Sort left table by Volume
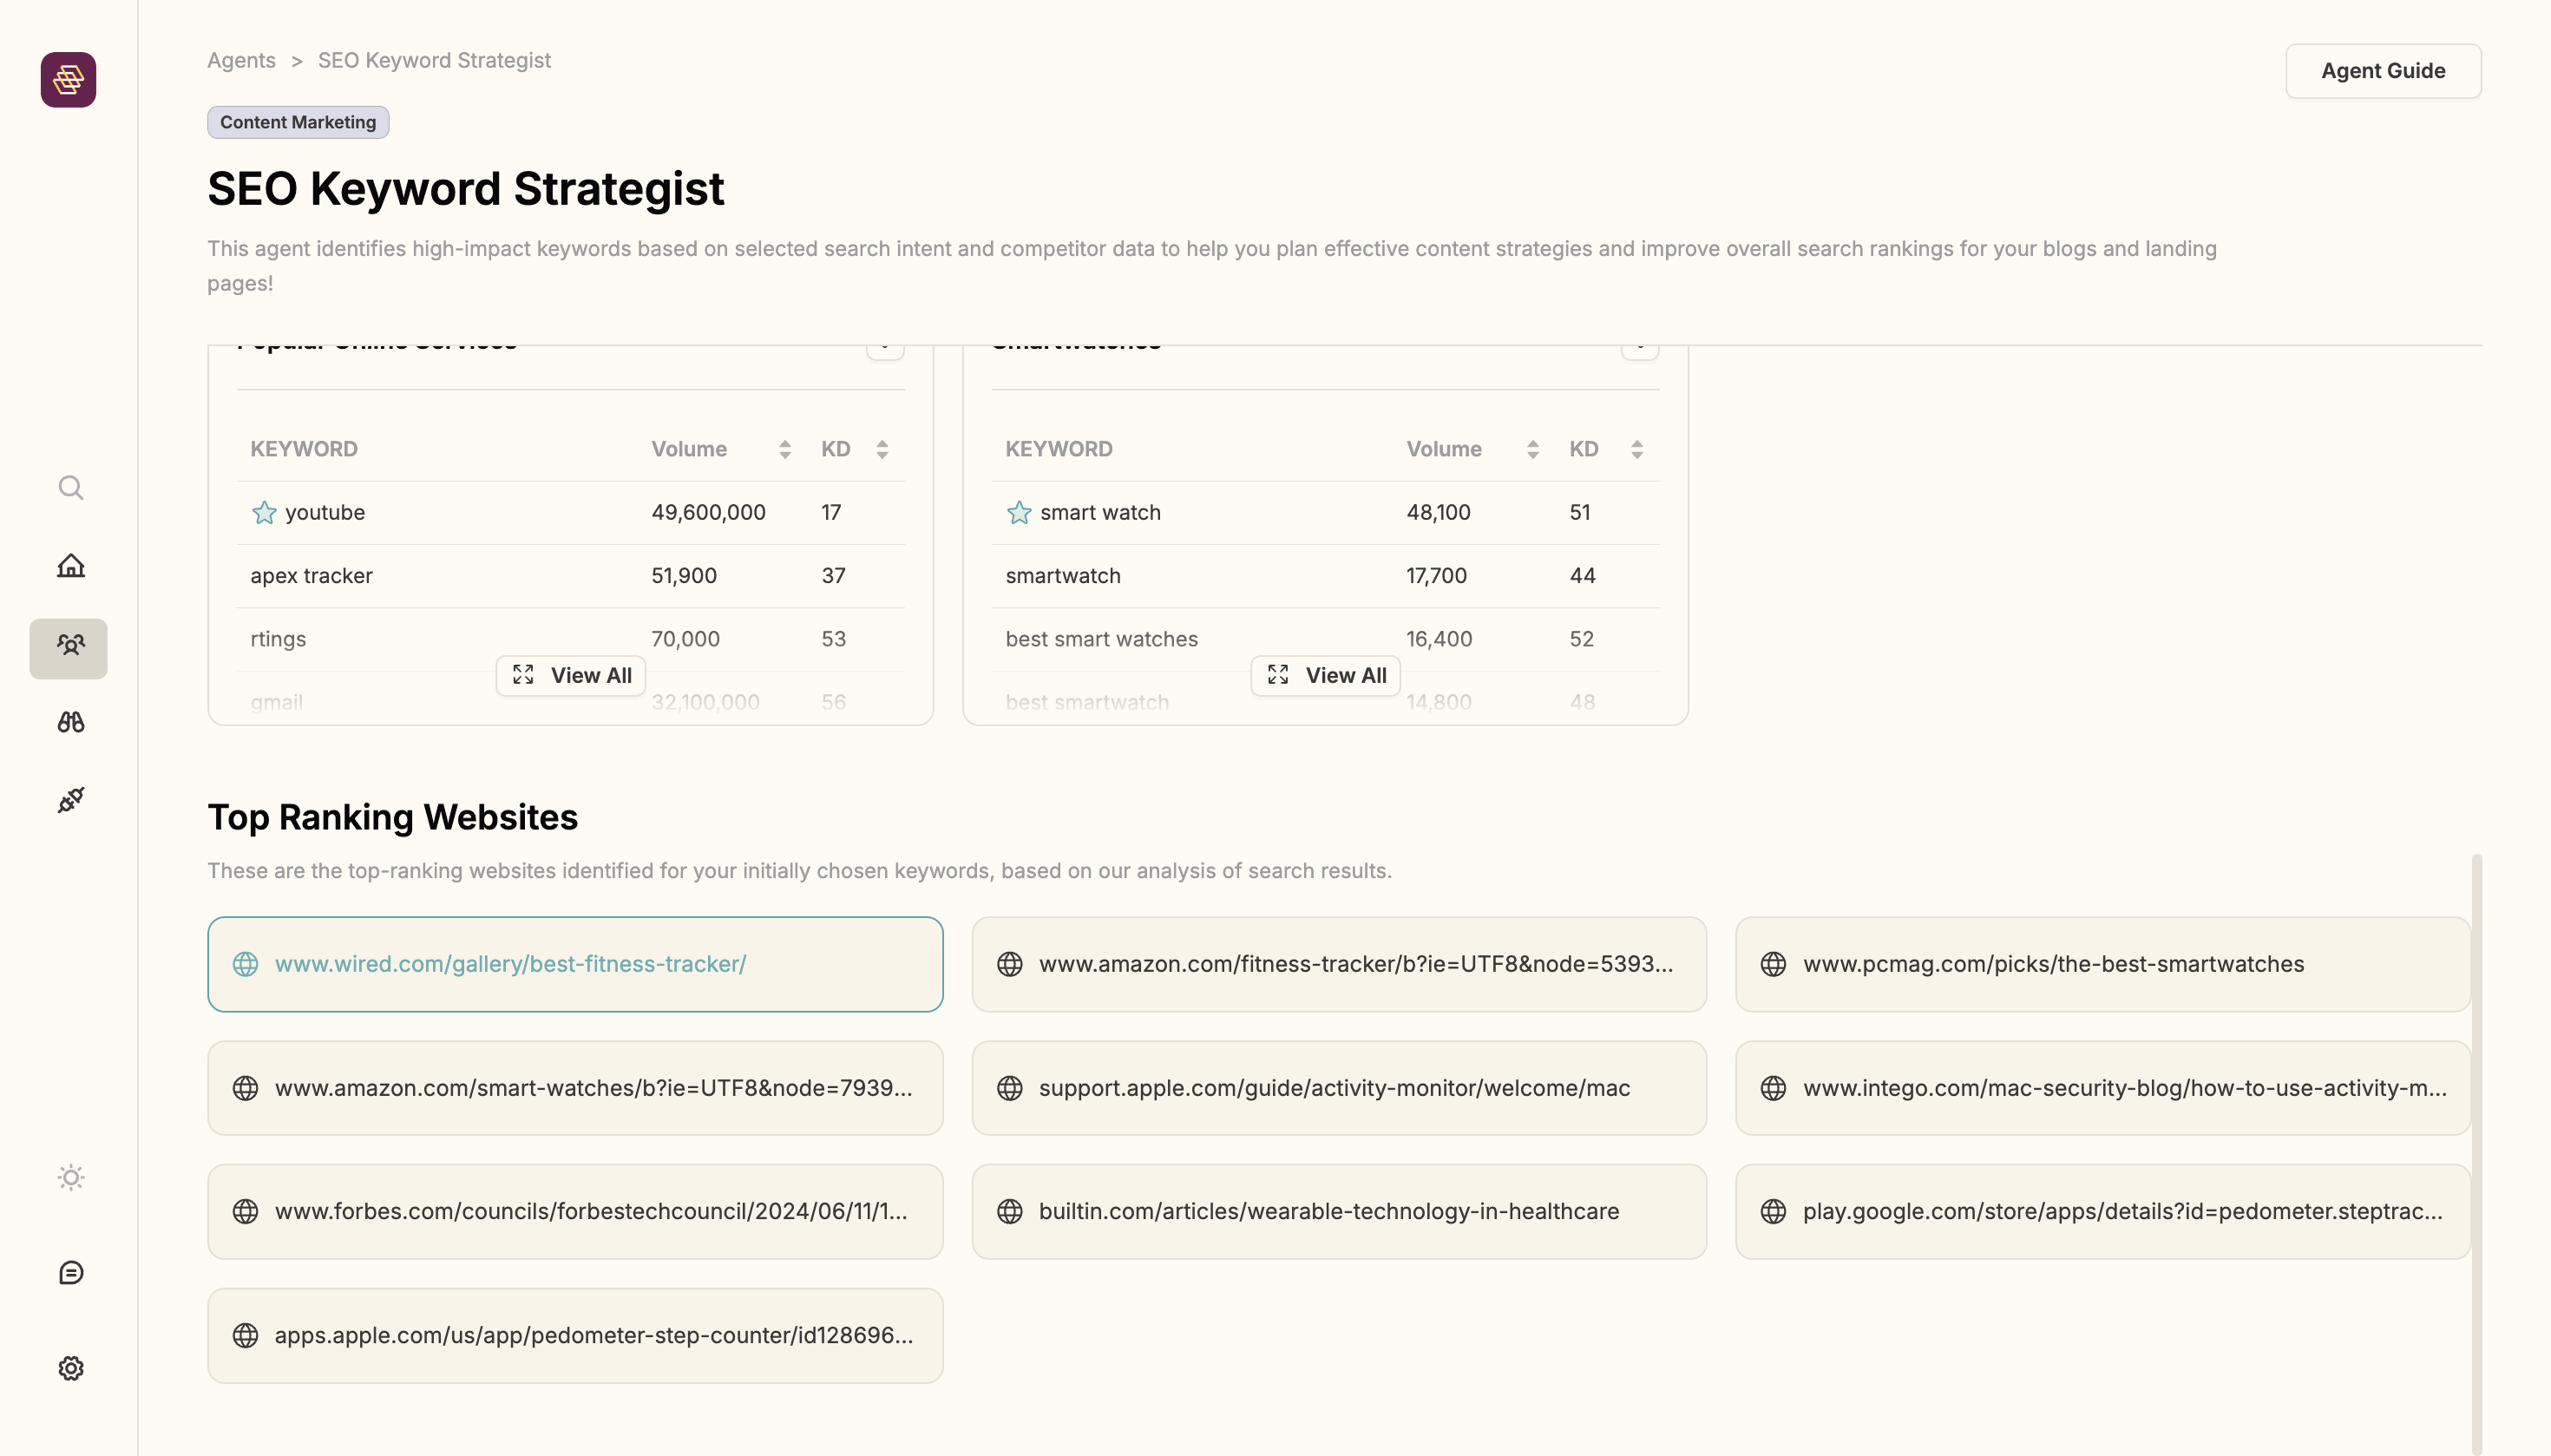 [784, 449]
